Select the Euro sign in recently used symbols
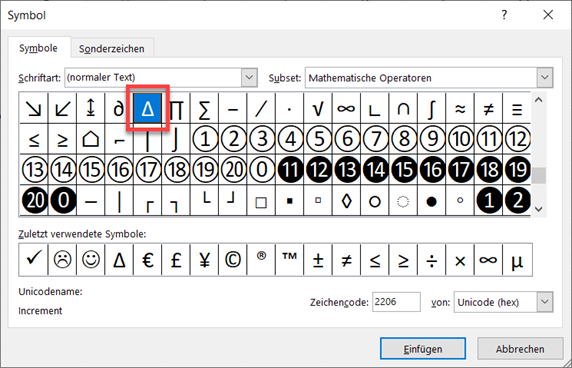The height and width of the screenshot is (368, 572). click(x=148, y=260)
